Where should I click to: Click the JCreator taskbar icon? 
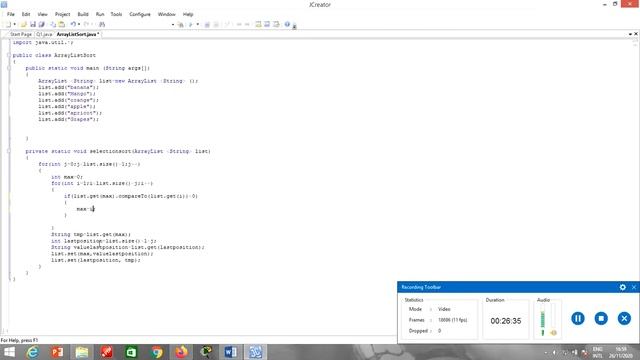point(256,352)
